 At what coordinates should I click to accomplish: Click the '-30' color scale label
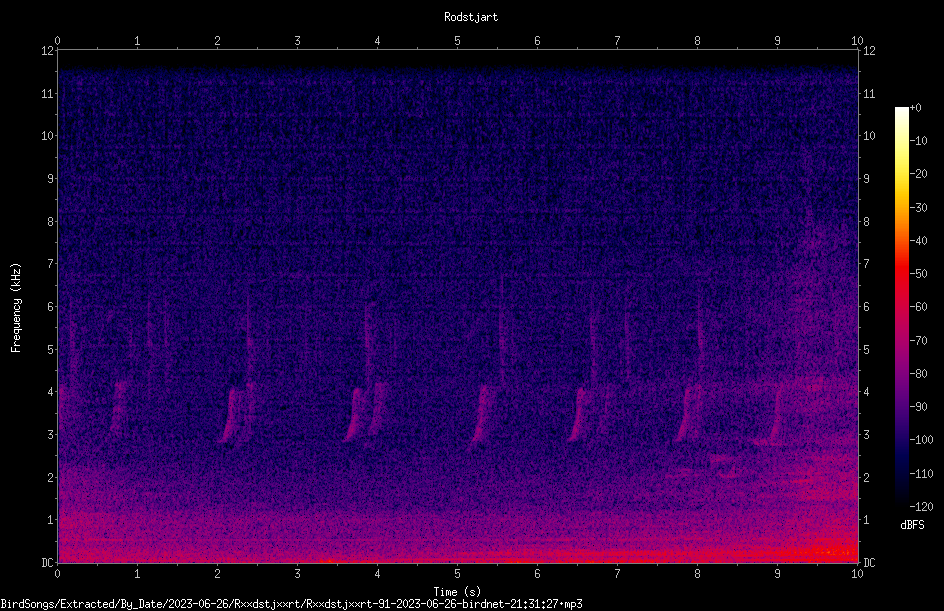pyautogui.click(x=918, y=208)
